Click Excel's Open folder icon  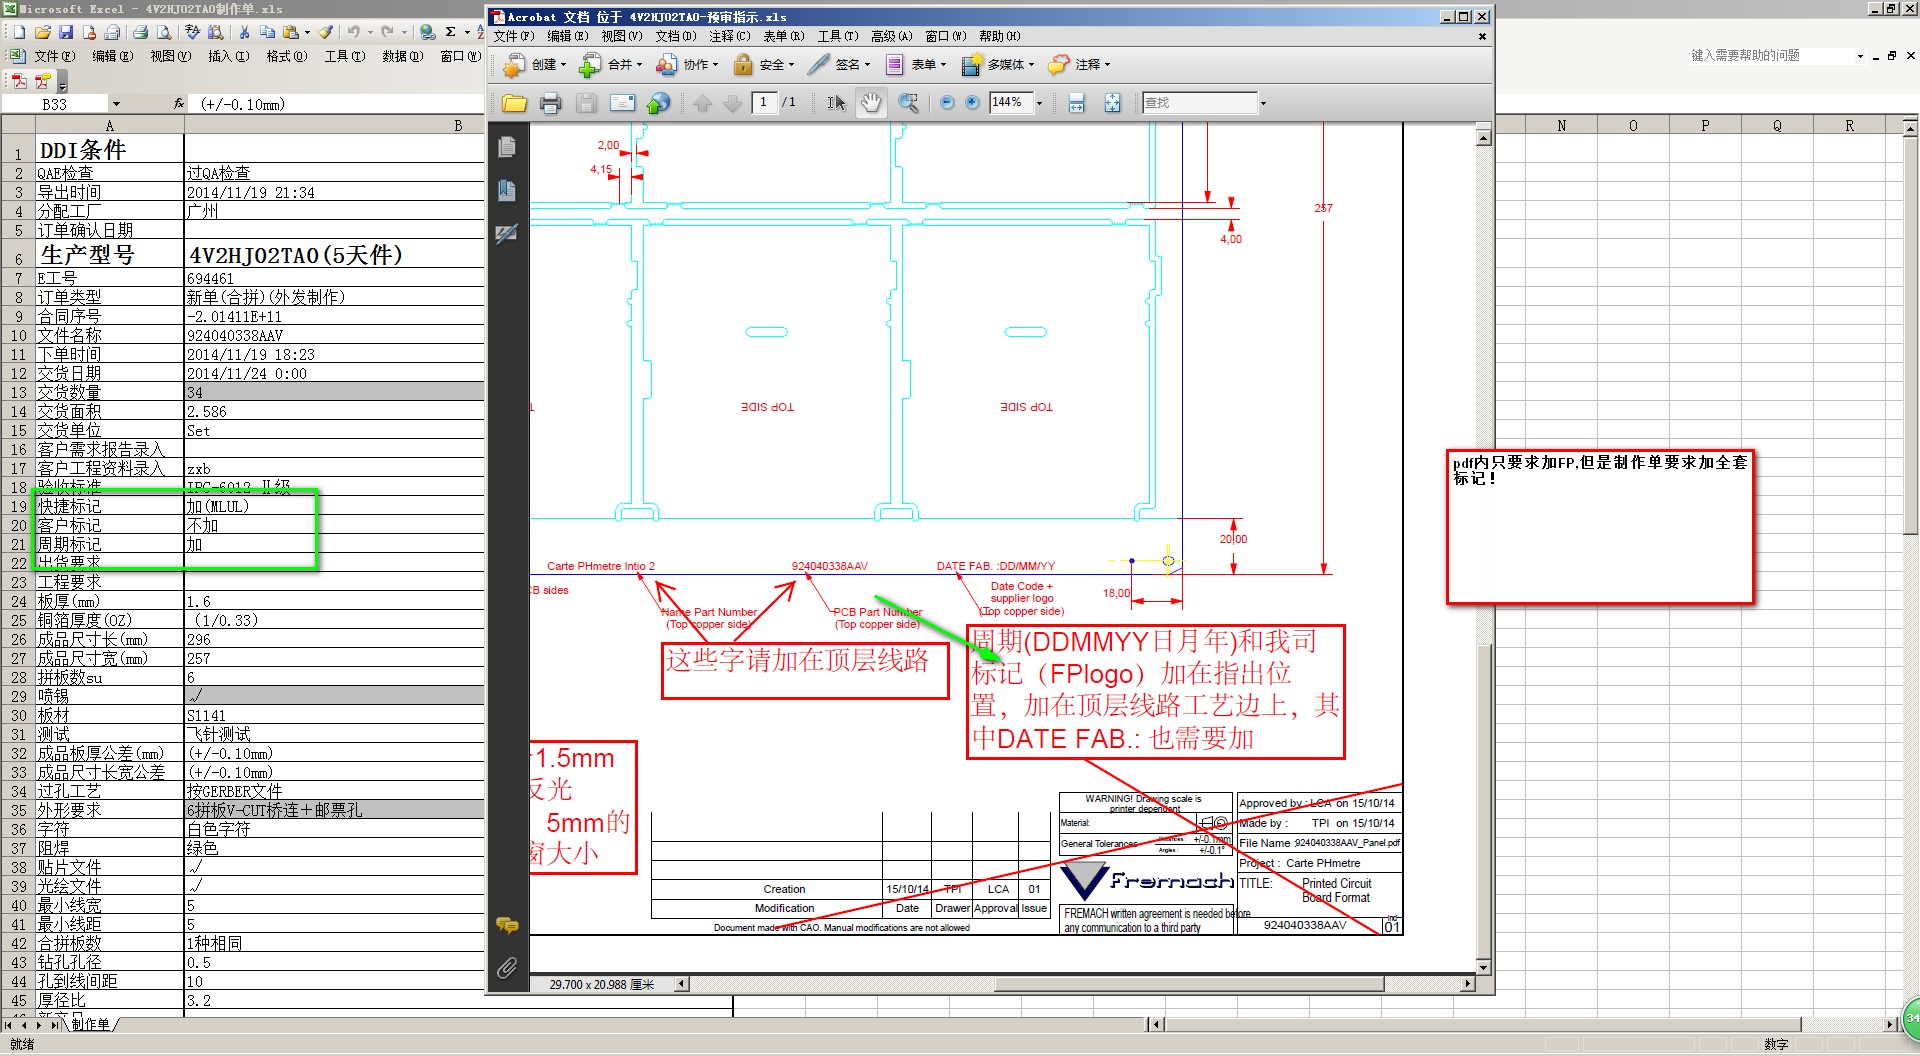pyautogui.click(x=43, y=32)
